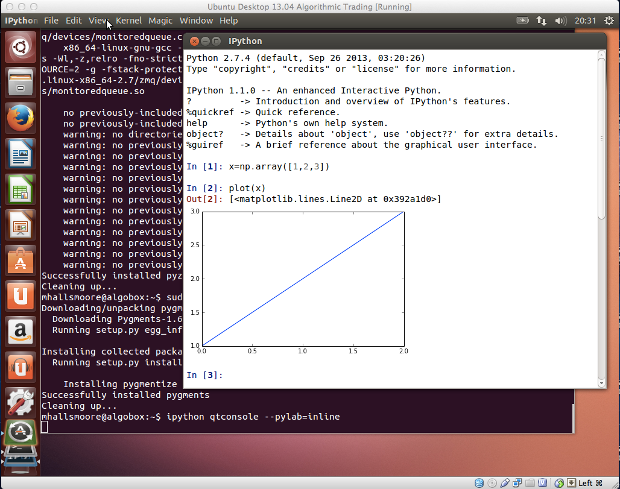Click terminal line 'ipython qtconsole --pylab=inline'
This screenshot has height=489, width=620.
click(253, 417)
